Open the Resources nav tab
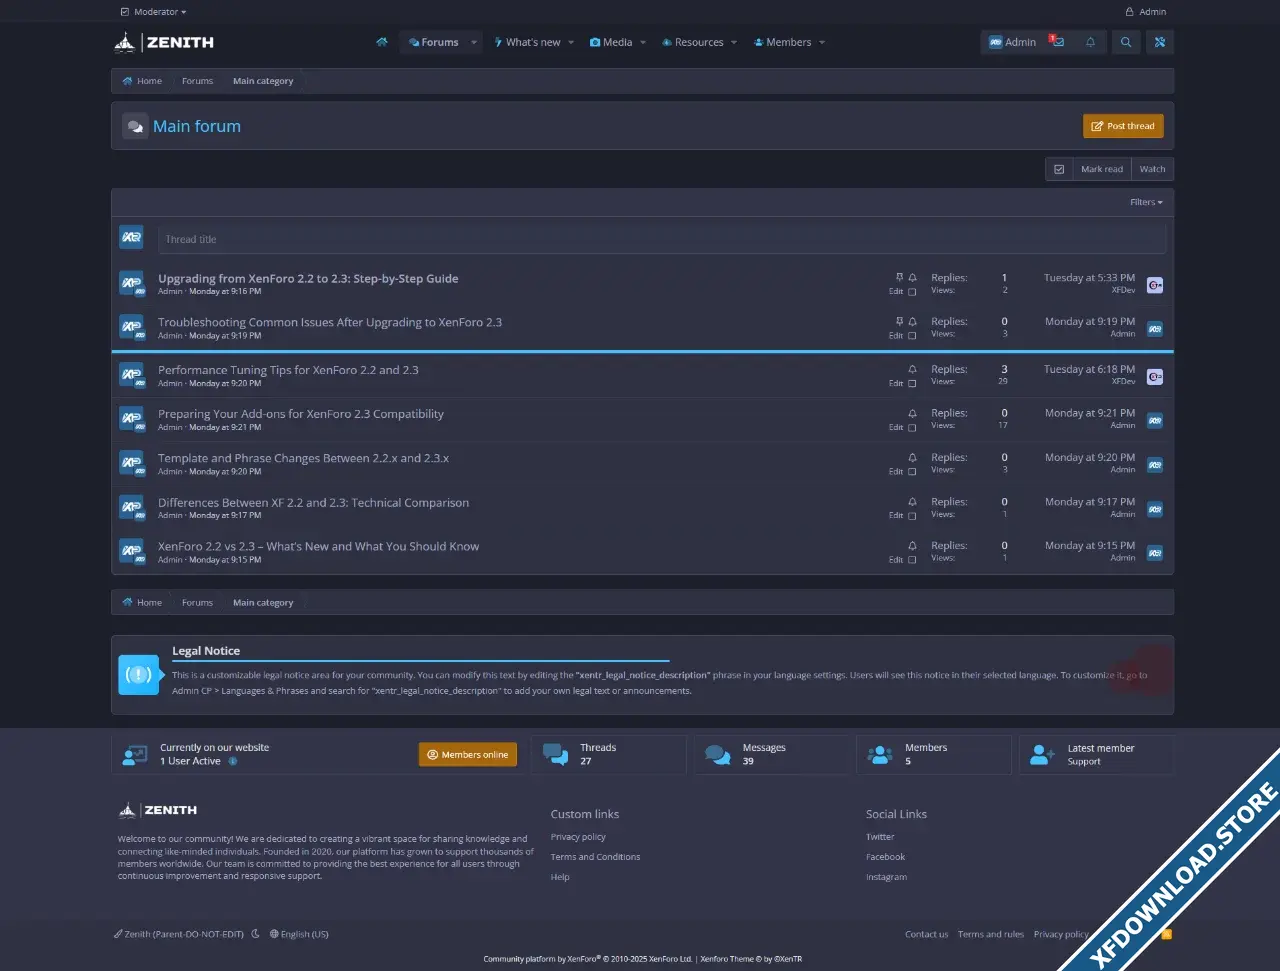 click(x=692, y=42)
